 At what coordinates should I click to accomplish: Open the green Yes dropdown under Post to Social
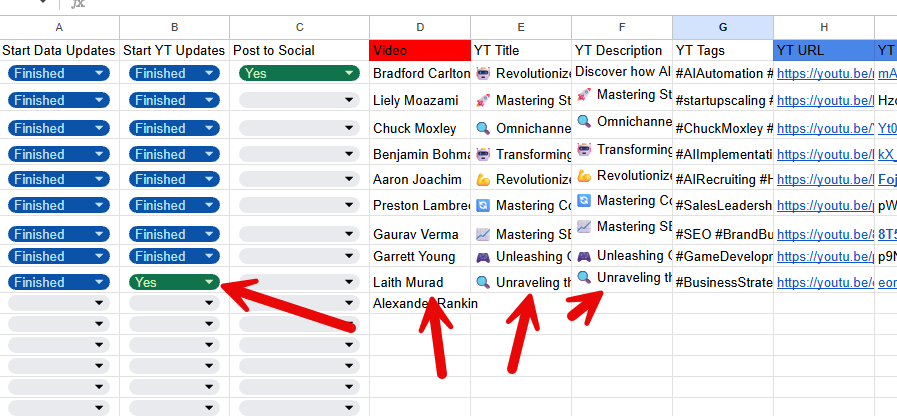tap(349, 73)
